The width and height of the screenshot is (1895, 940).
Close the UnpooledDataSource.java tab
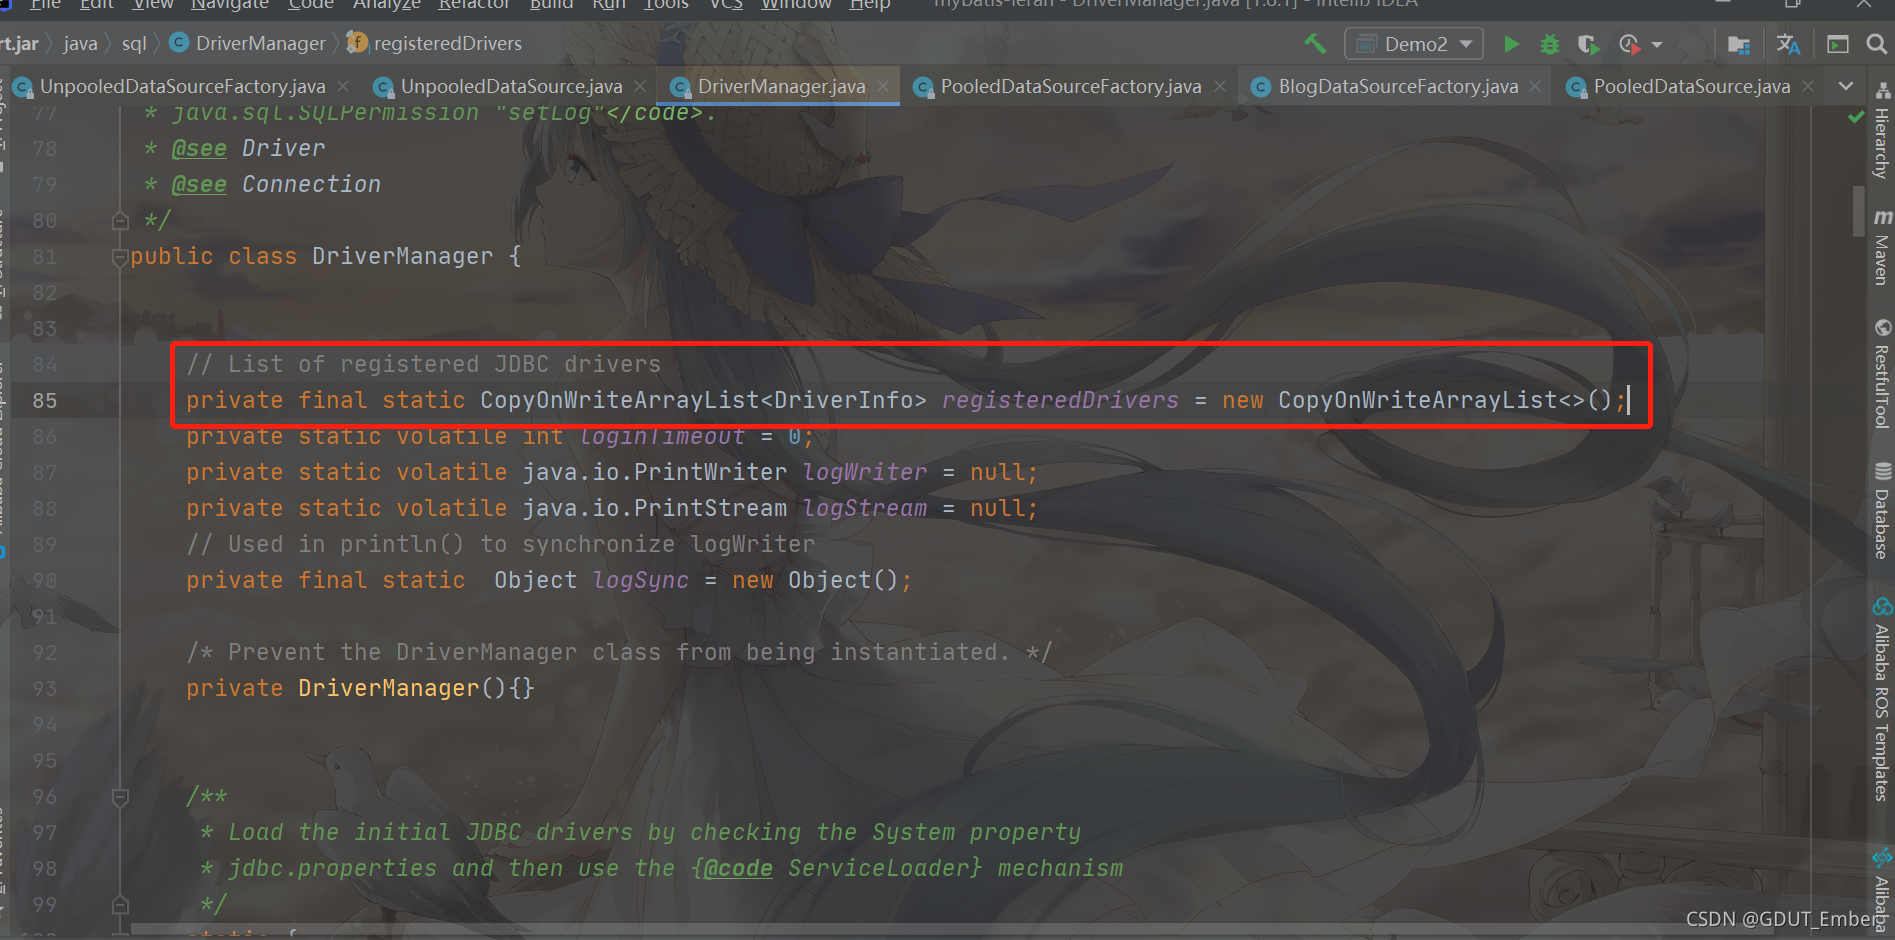(x=640, y=87)
